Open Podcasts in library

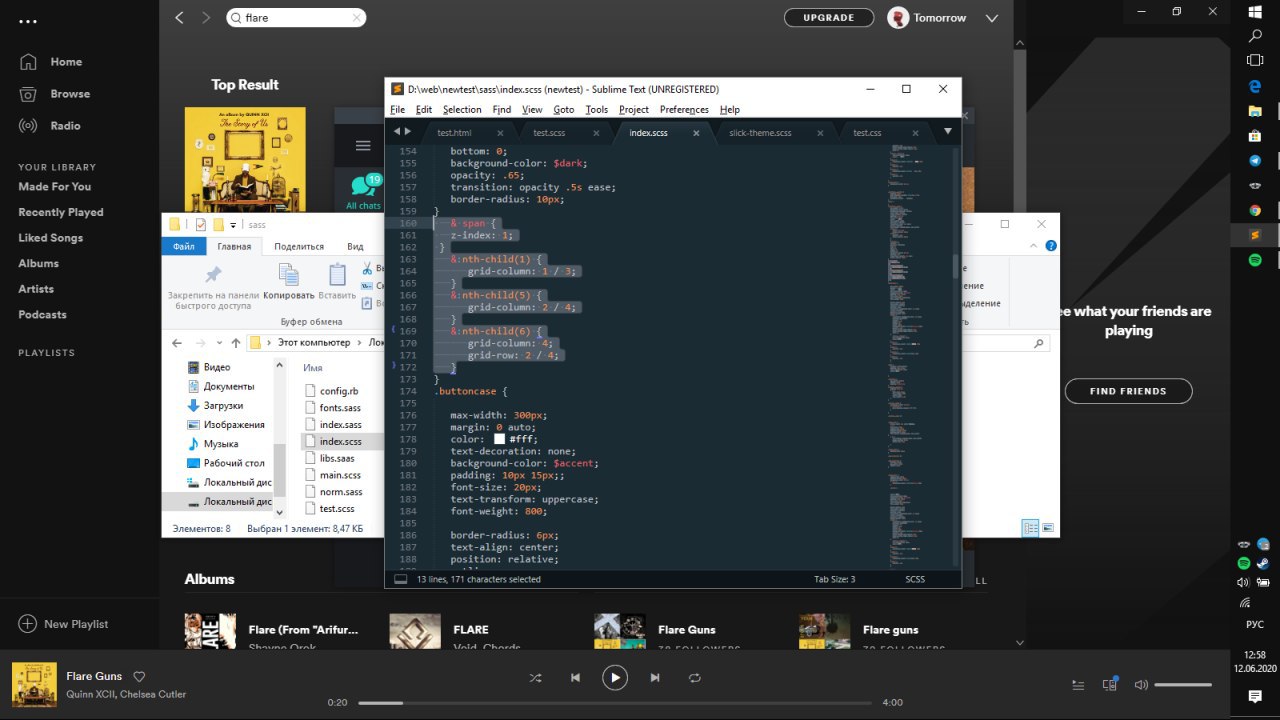pos(42,315)
